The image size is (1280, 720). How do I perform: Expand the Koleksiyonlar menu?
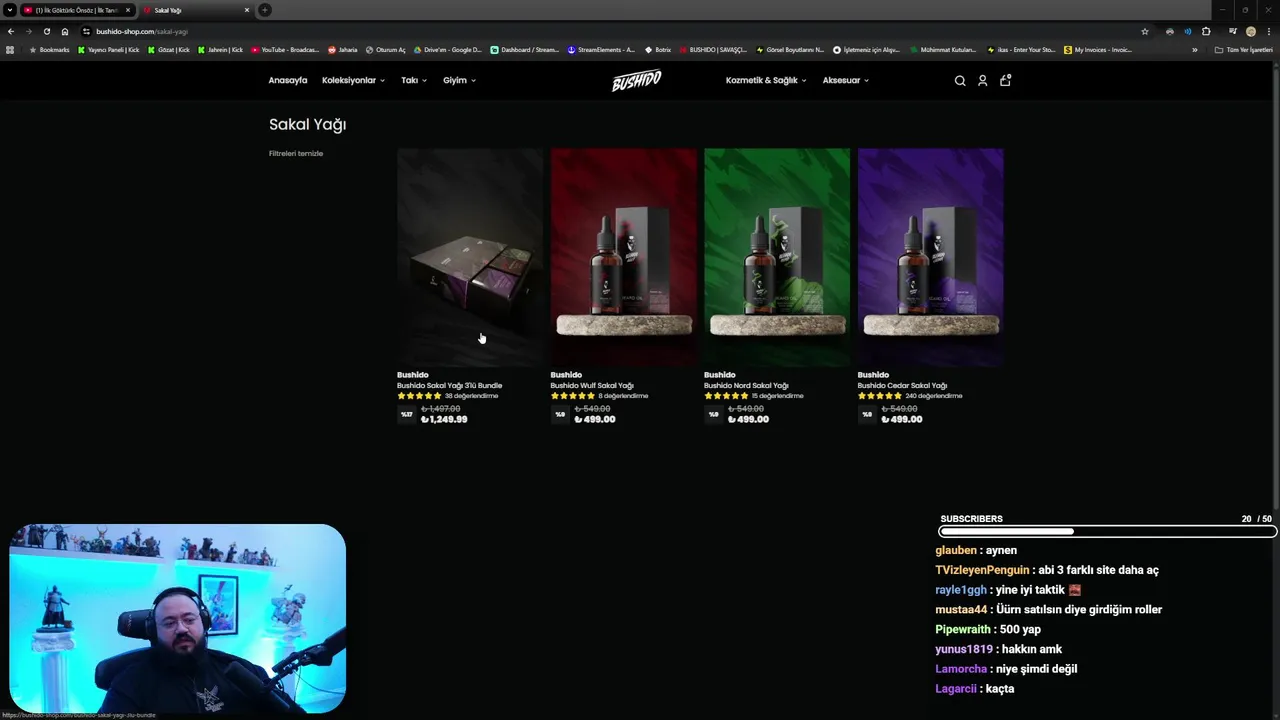[353, 81]
